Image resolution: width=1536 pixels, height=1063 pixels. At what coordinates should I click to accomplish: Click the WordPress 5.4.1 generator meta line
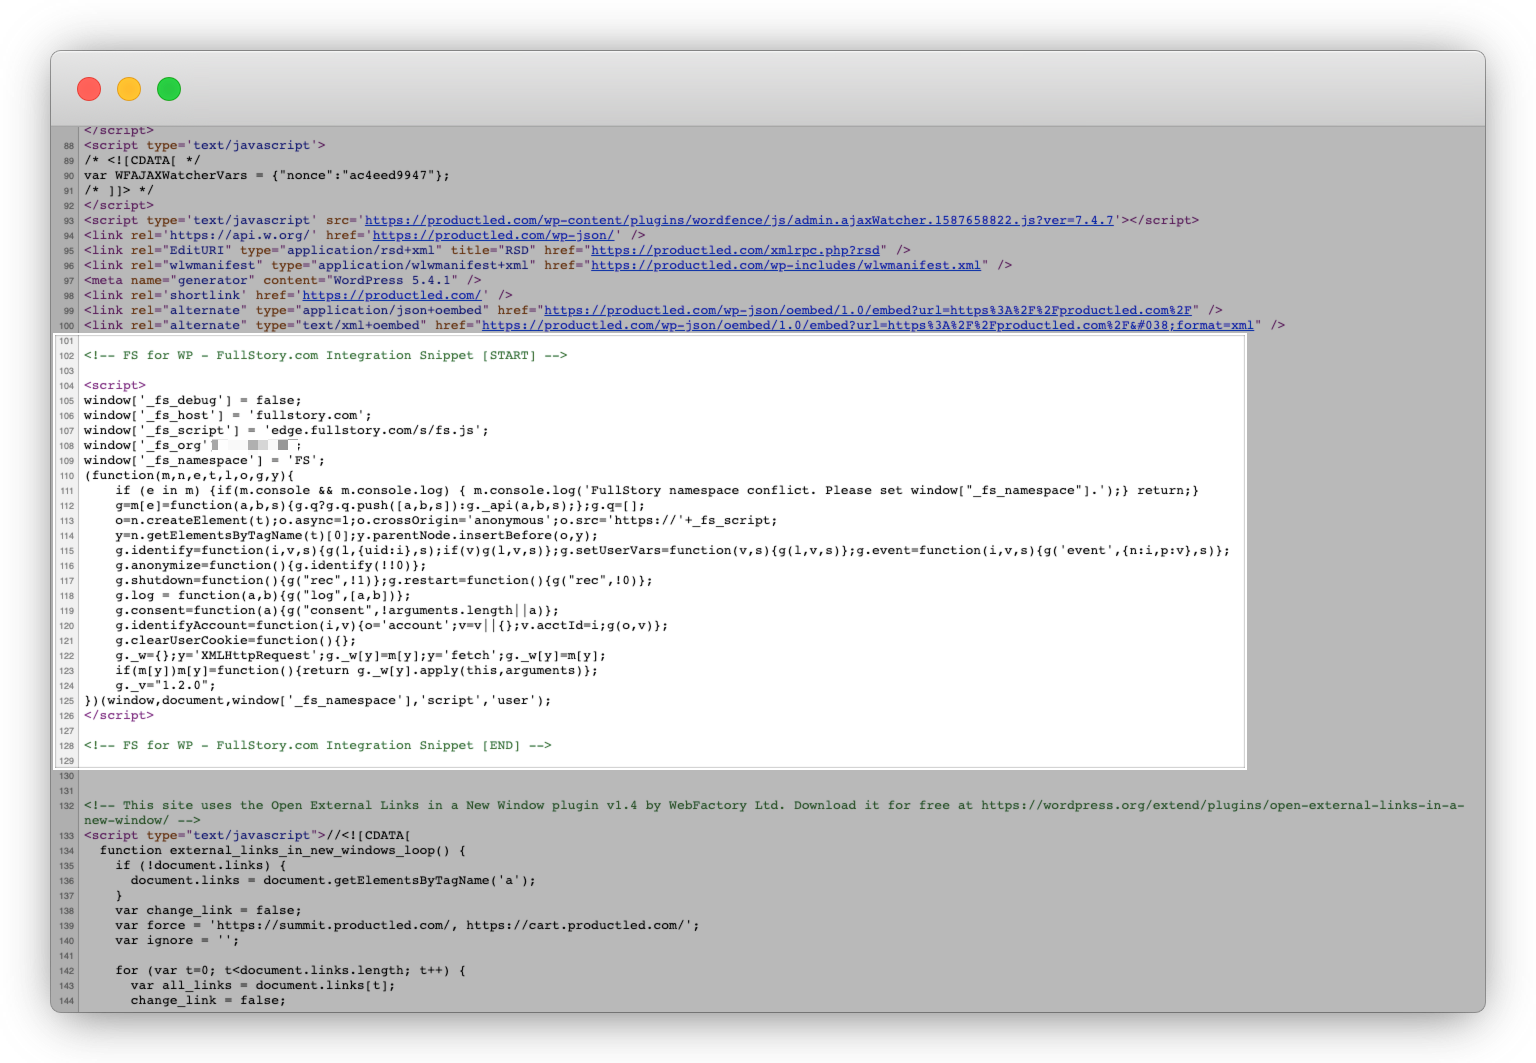point(280,280)
